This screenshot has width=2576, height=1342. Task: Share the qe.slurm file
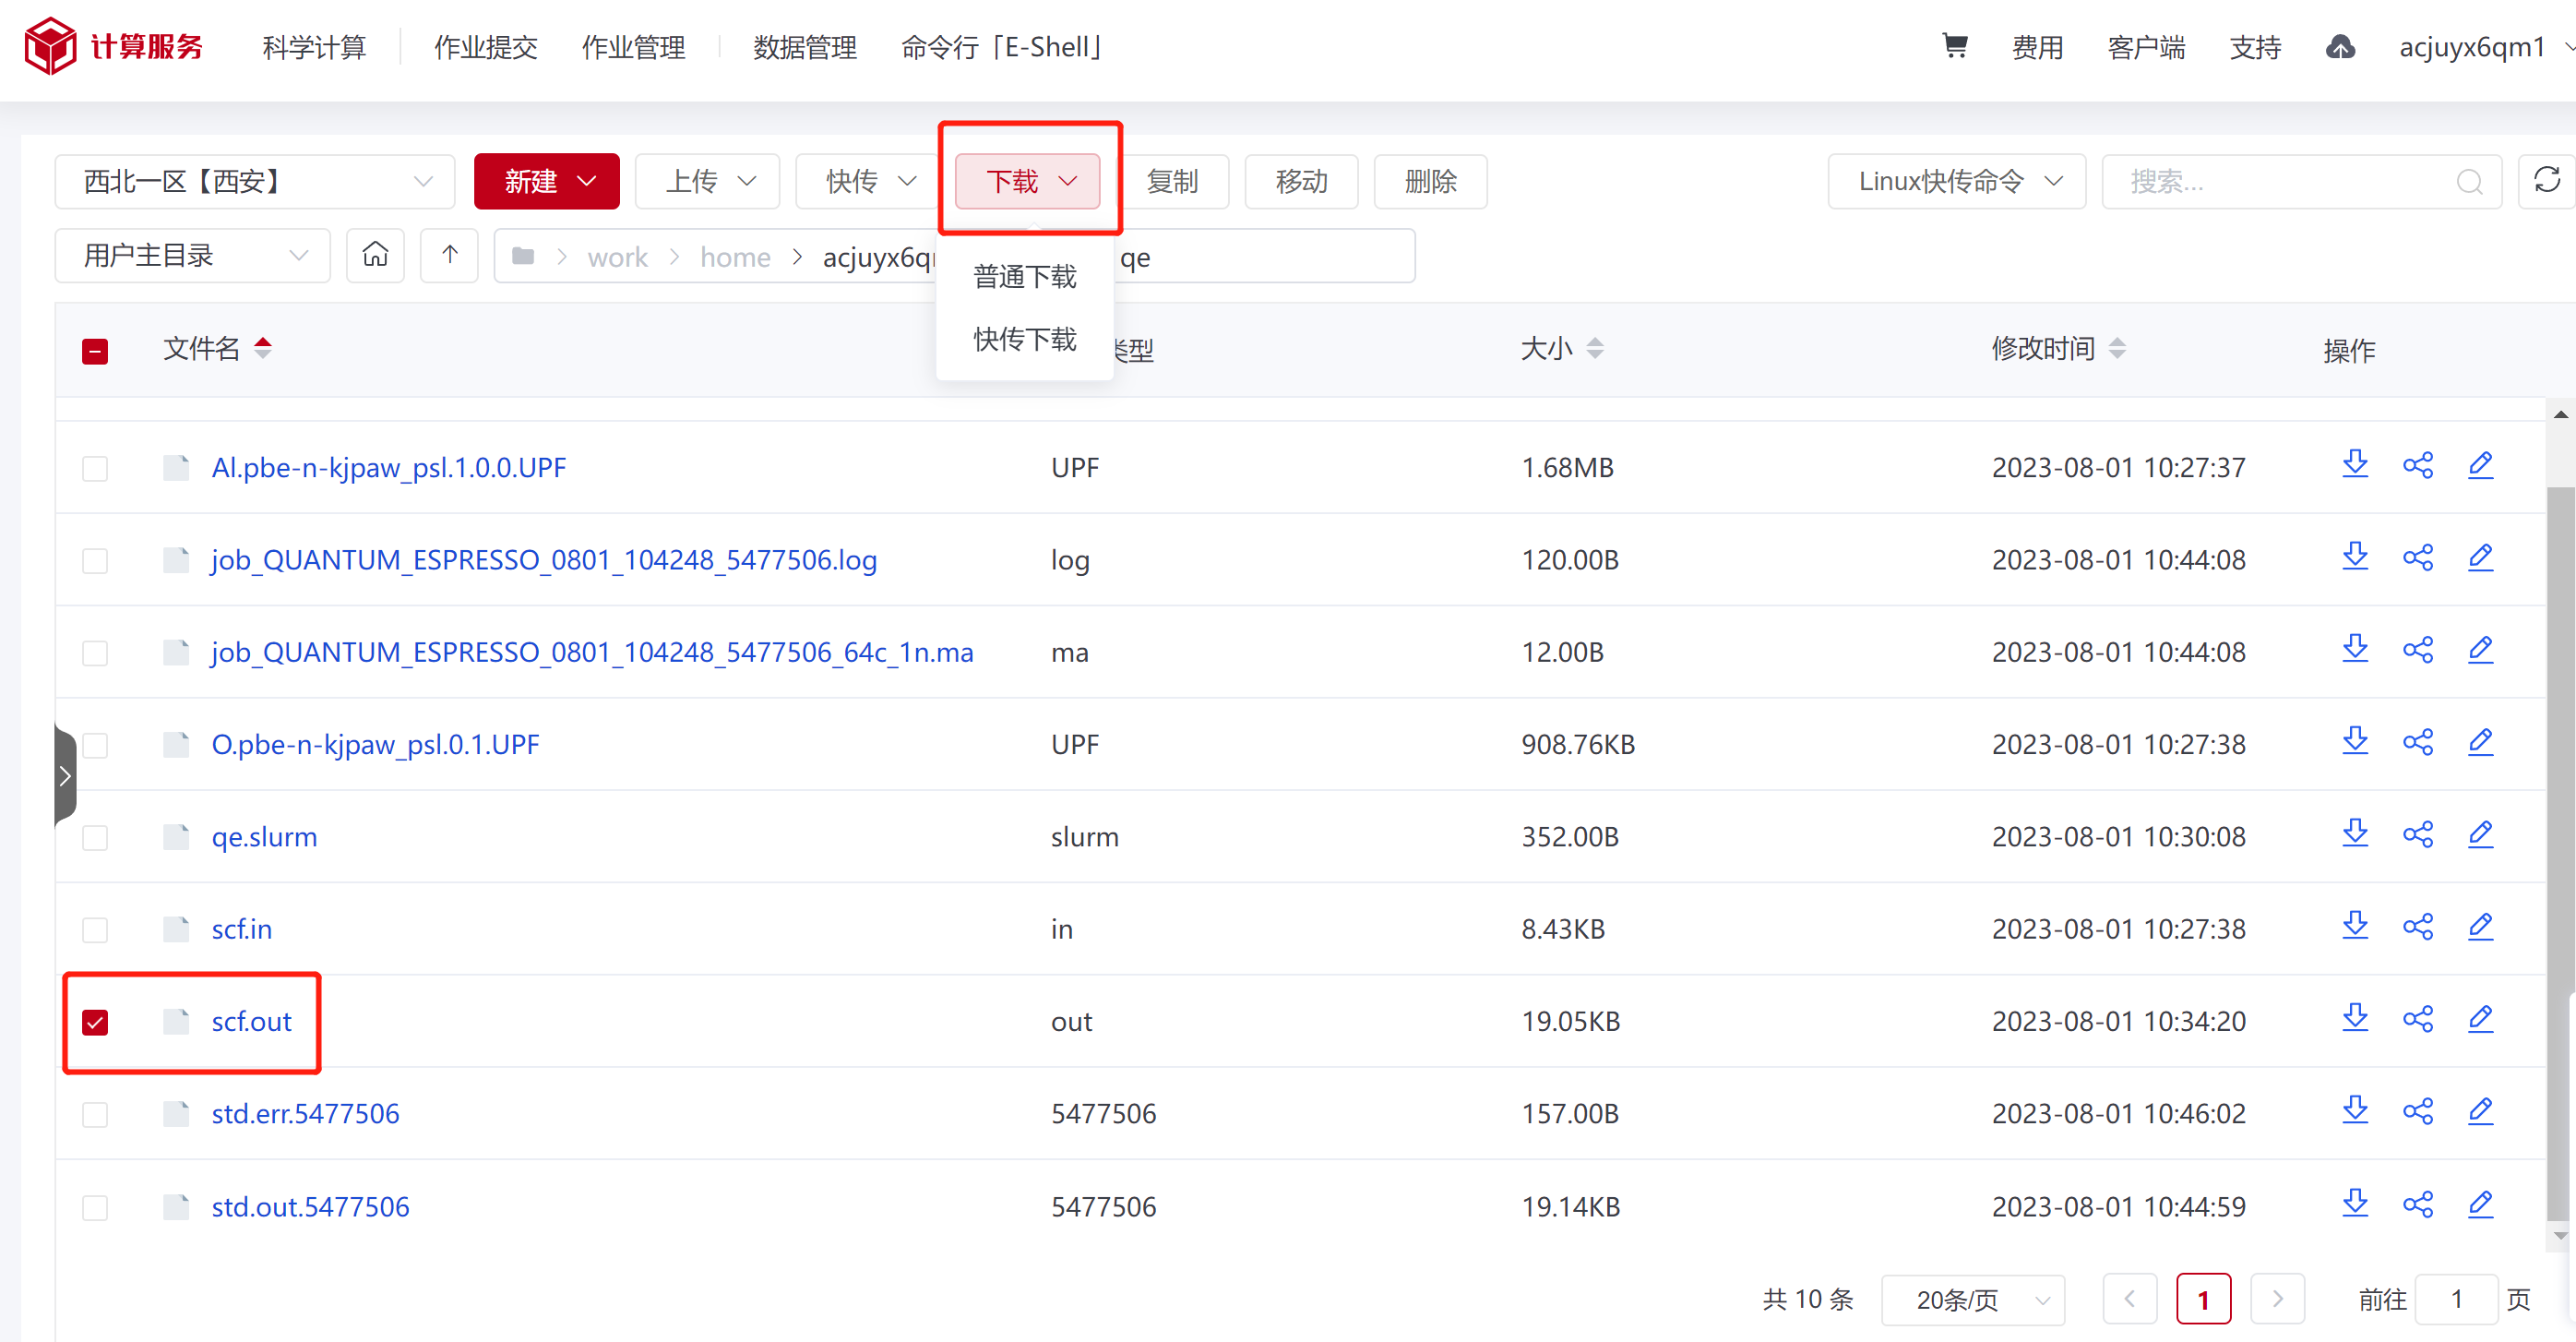pyautogui.click(x=2418, y=834)
